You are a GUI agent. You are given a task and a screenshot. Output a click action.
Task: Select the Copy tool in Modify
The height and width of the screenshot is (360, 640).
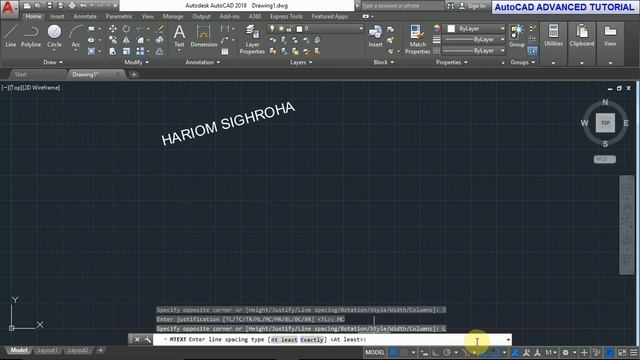click(113, 40)
